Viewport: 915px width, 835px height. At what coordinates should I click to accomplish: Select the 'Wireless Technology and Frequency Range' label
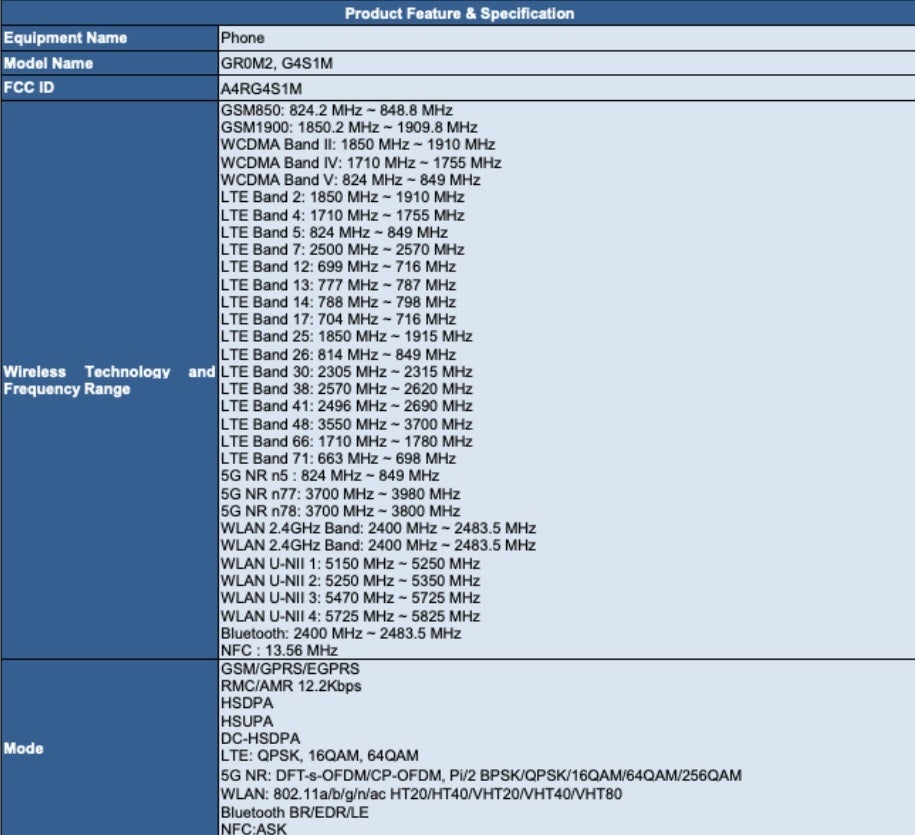(x=109, y=380)
